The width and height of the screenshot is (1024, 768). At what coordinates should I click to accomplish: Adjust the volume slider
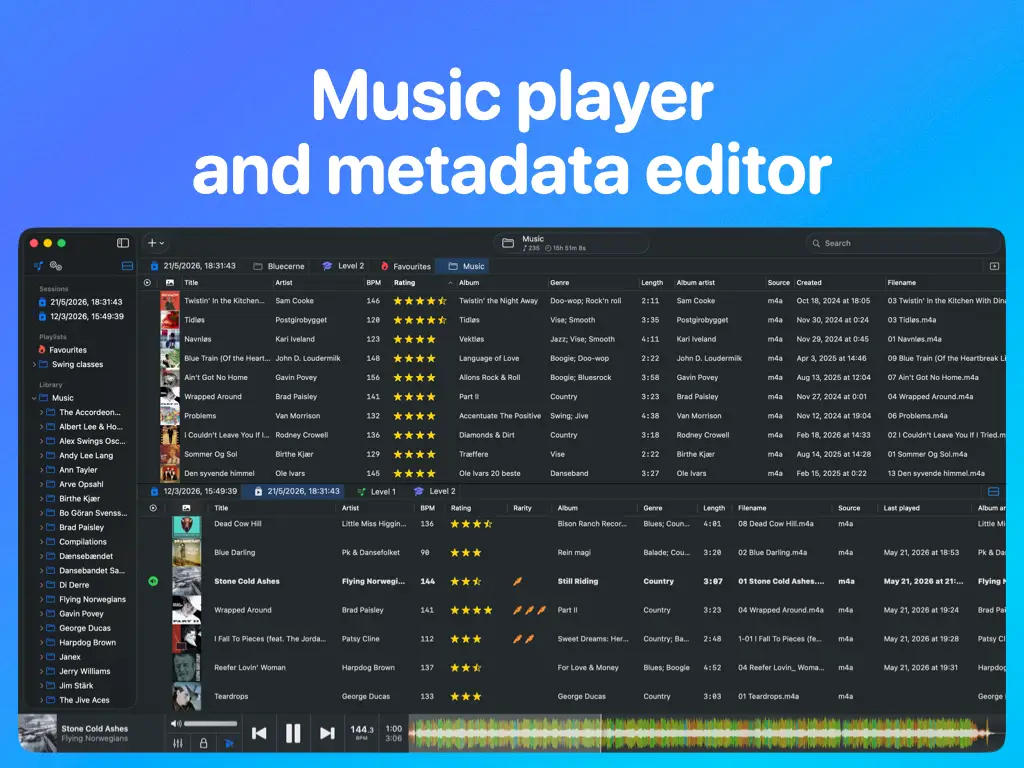[x=210, y=724]
